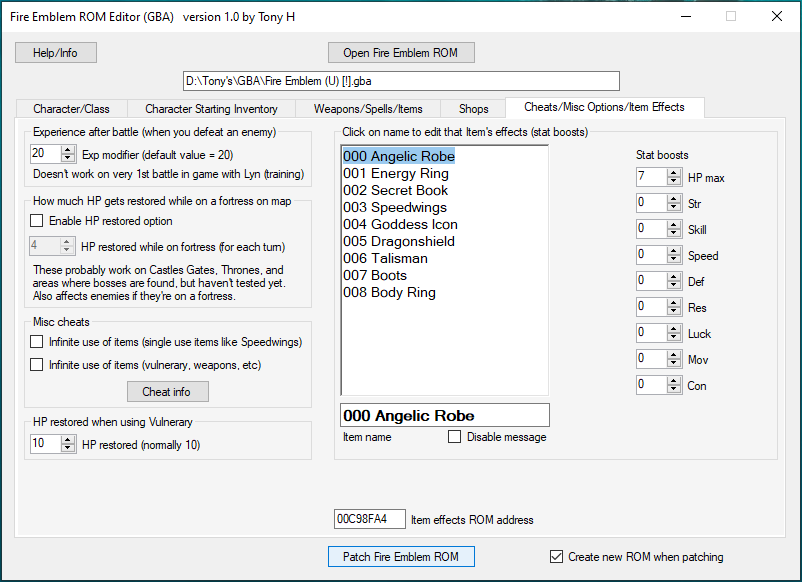The image size is (802, 582).
Task: Open the Weapons/Spells/Items tab
Action: coord(368,108)
